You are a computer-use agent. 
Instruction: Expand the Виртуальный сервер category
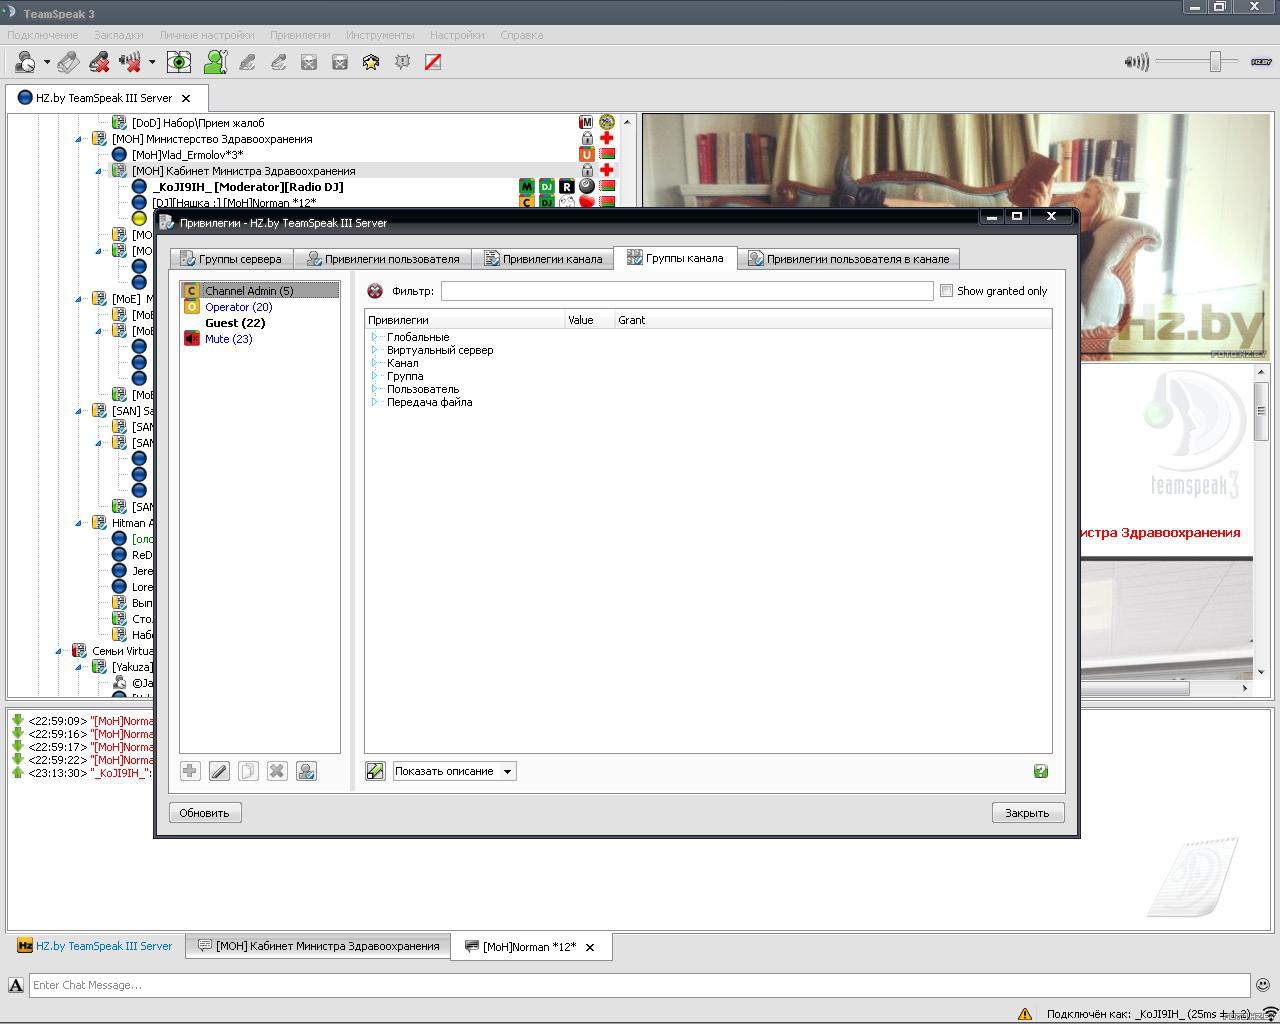click(374, 350)
